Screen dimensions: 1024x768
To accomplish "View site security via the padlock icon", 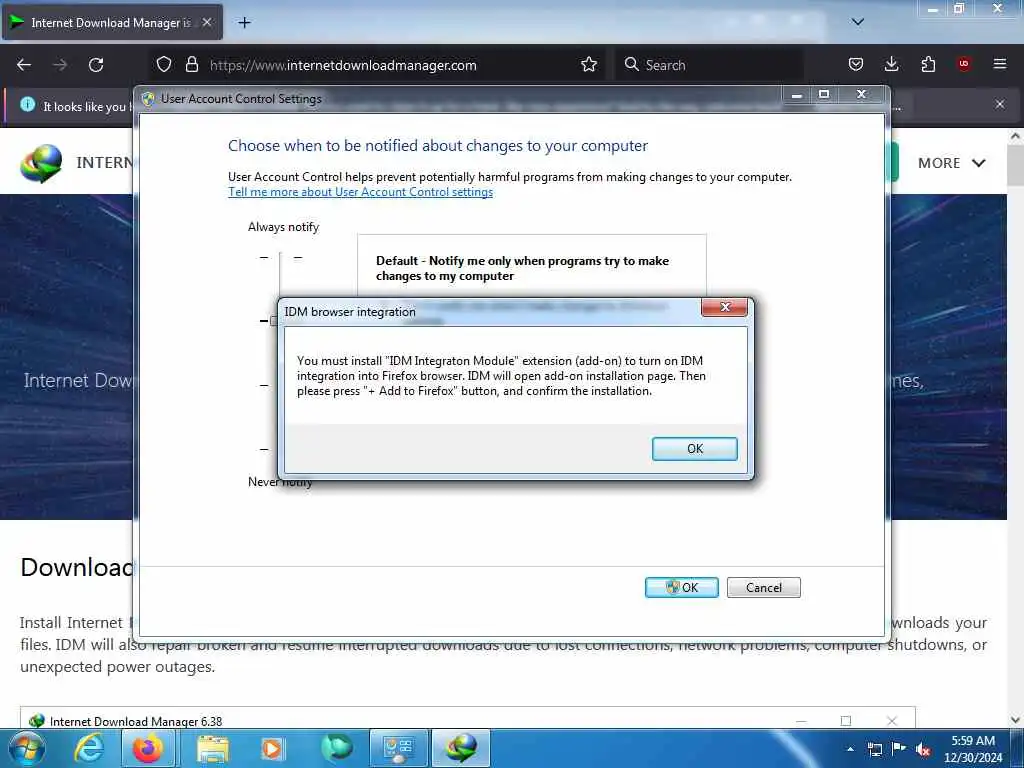I will (x=191, y=65).
